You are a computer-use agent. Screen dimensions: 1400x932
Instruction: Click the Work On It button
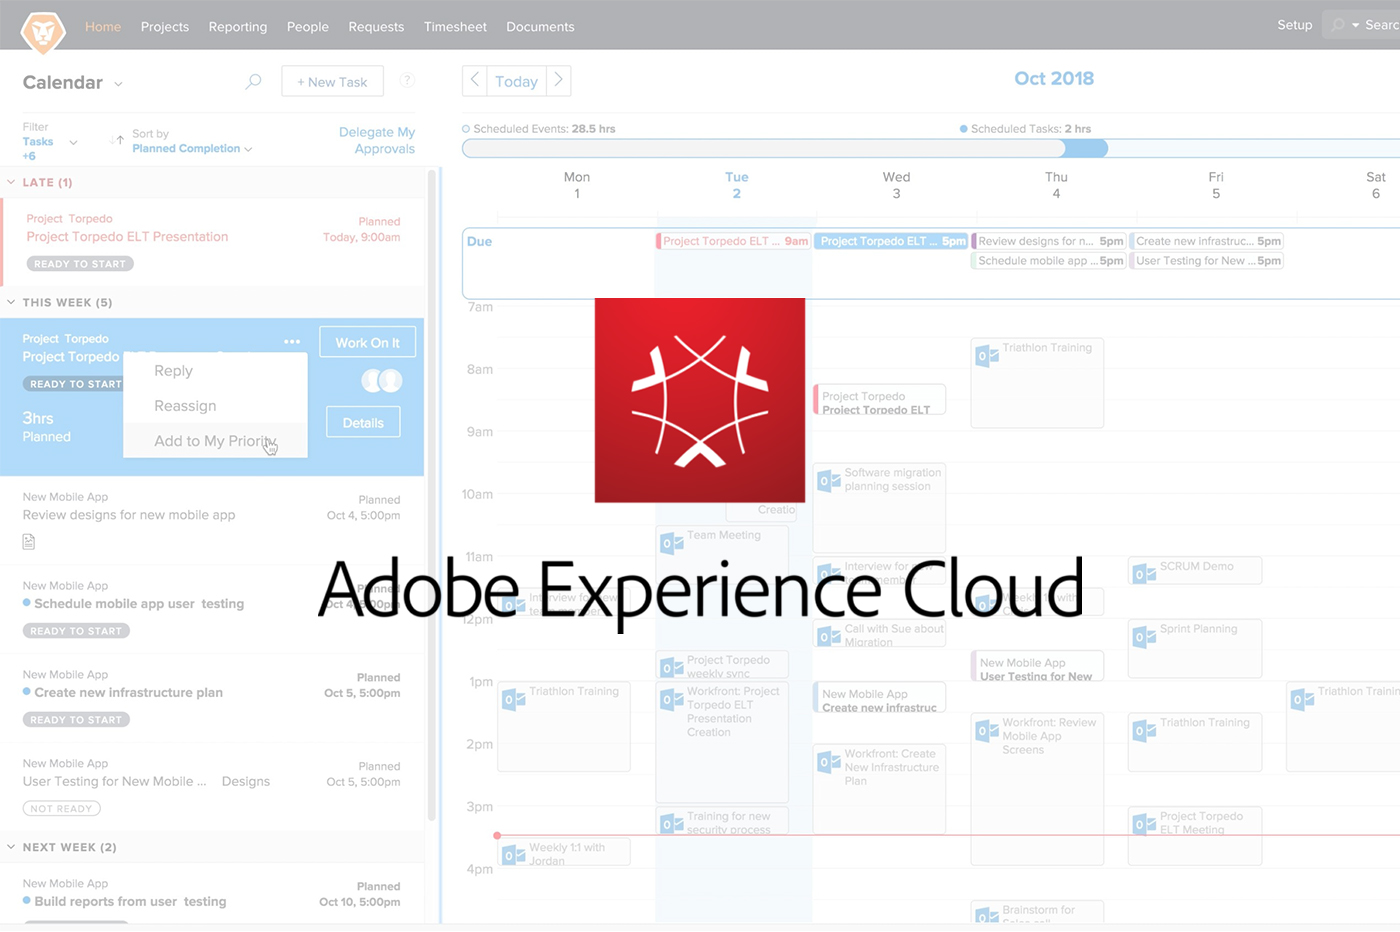(367, 342)
